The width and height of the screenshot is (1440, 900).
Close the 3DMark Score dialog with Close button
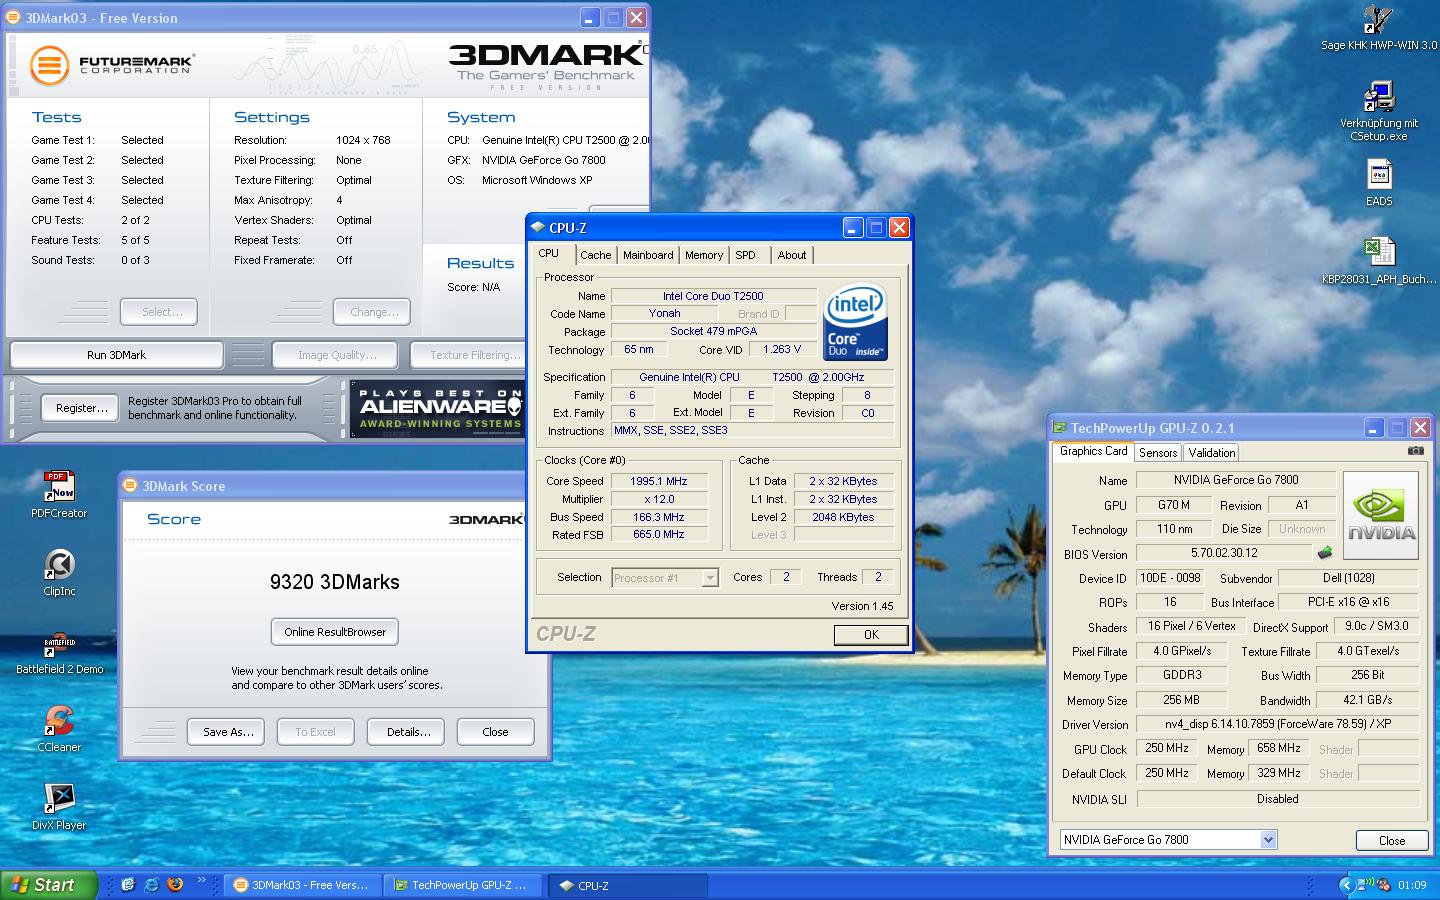tap(496, 732)
